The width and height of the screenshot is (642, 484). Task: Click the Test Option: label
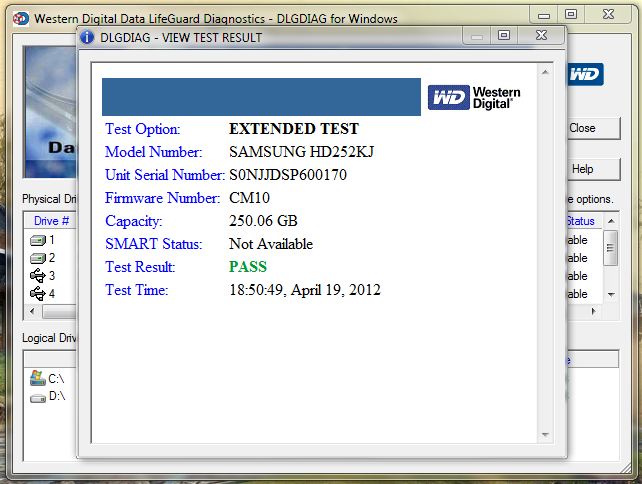pos(142,129)
